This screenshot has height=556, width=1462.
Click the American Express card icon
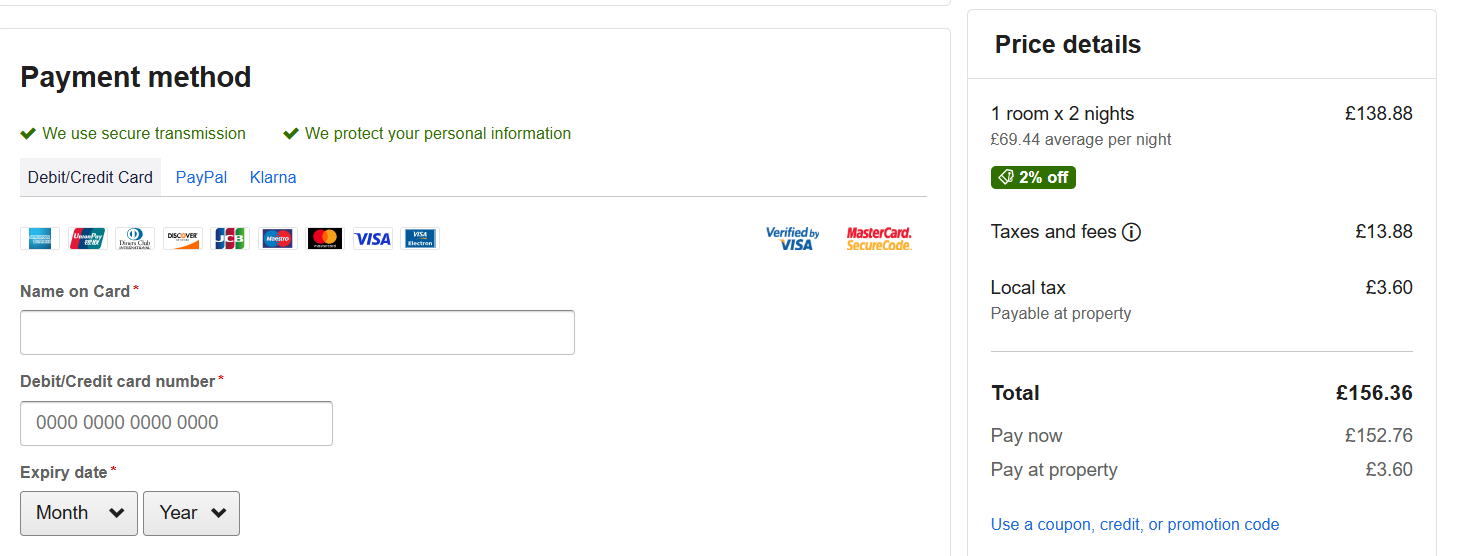point(40,239)
